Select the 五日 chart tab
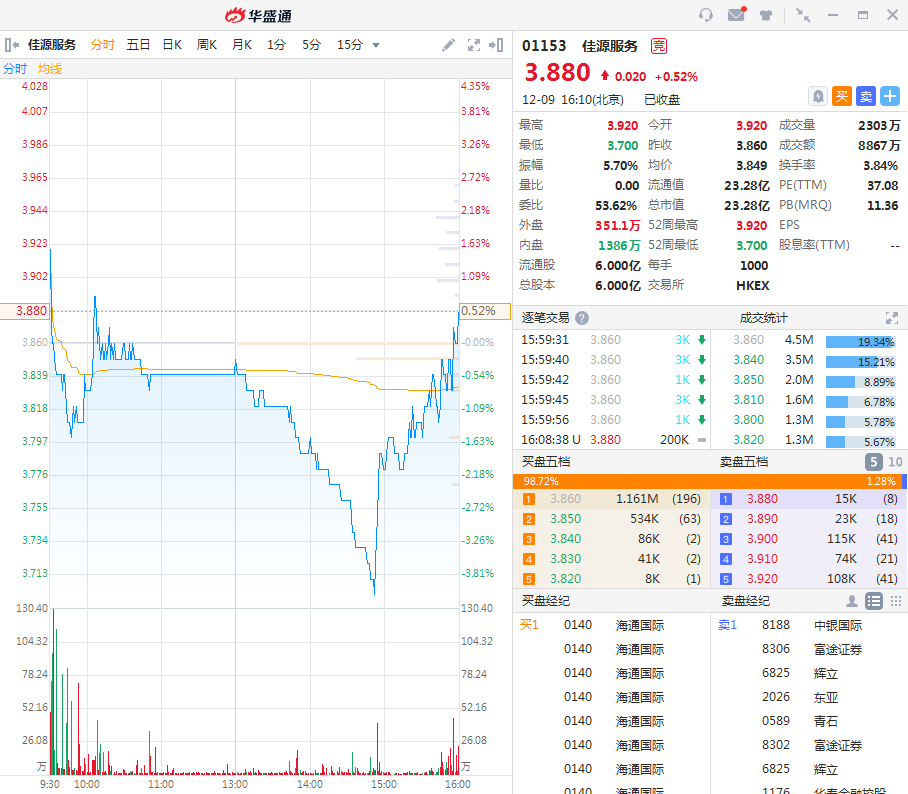Viewport: 908px width, 794px height. [x=138, y=45]
